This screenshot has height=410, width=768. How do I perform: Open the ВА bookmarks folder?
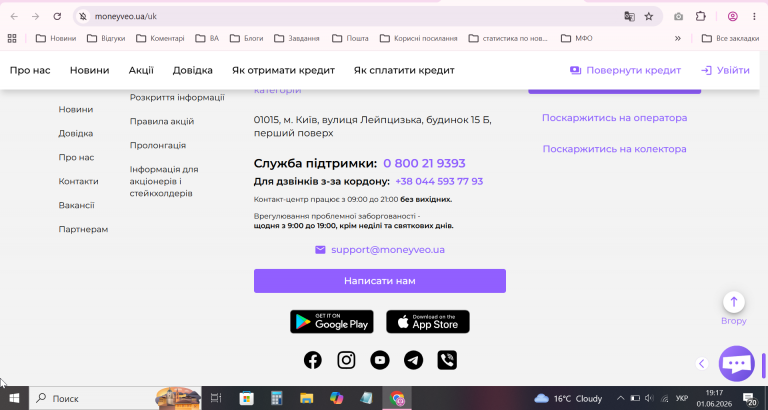click(x=207, y=38)
